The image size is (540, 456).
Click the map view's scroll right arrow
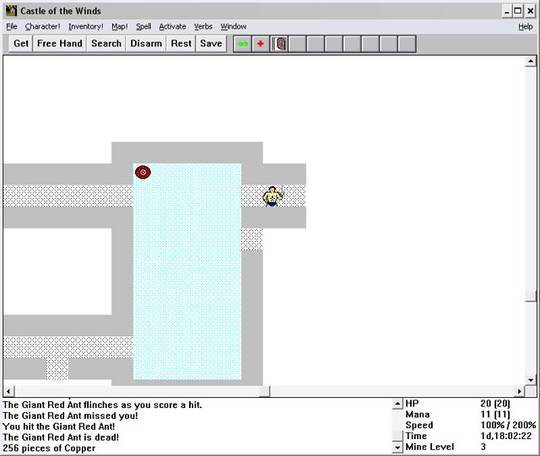pos(519,391)
